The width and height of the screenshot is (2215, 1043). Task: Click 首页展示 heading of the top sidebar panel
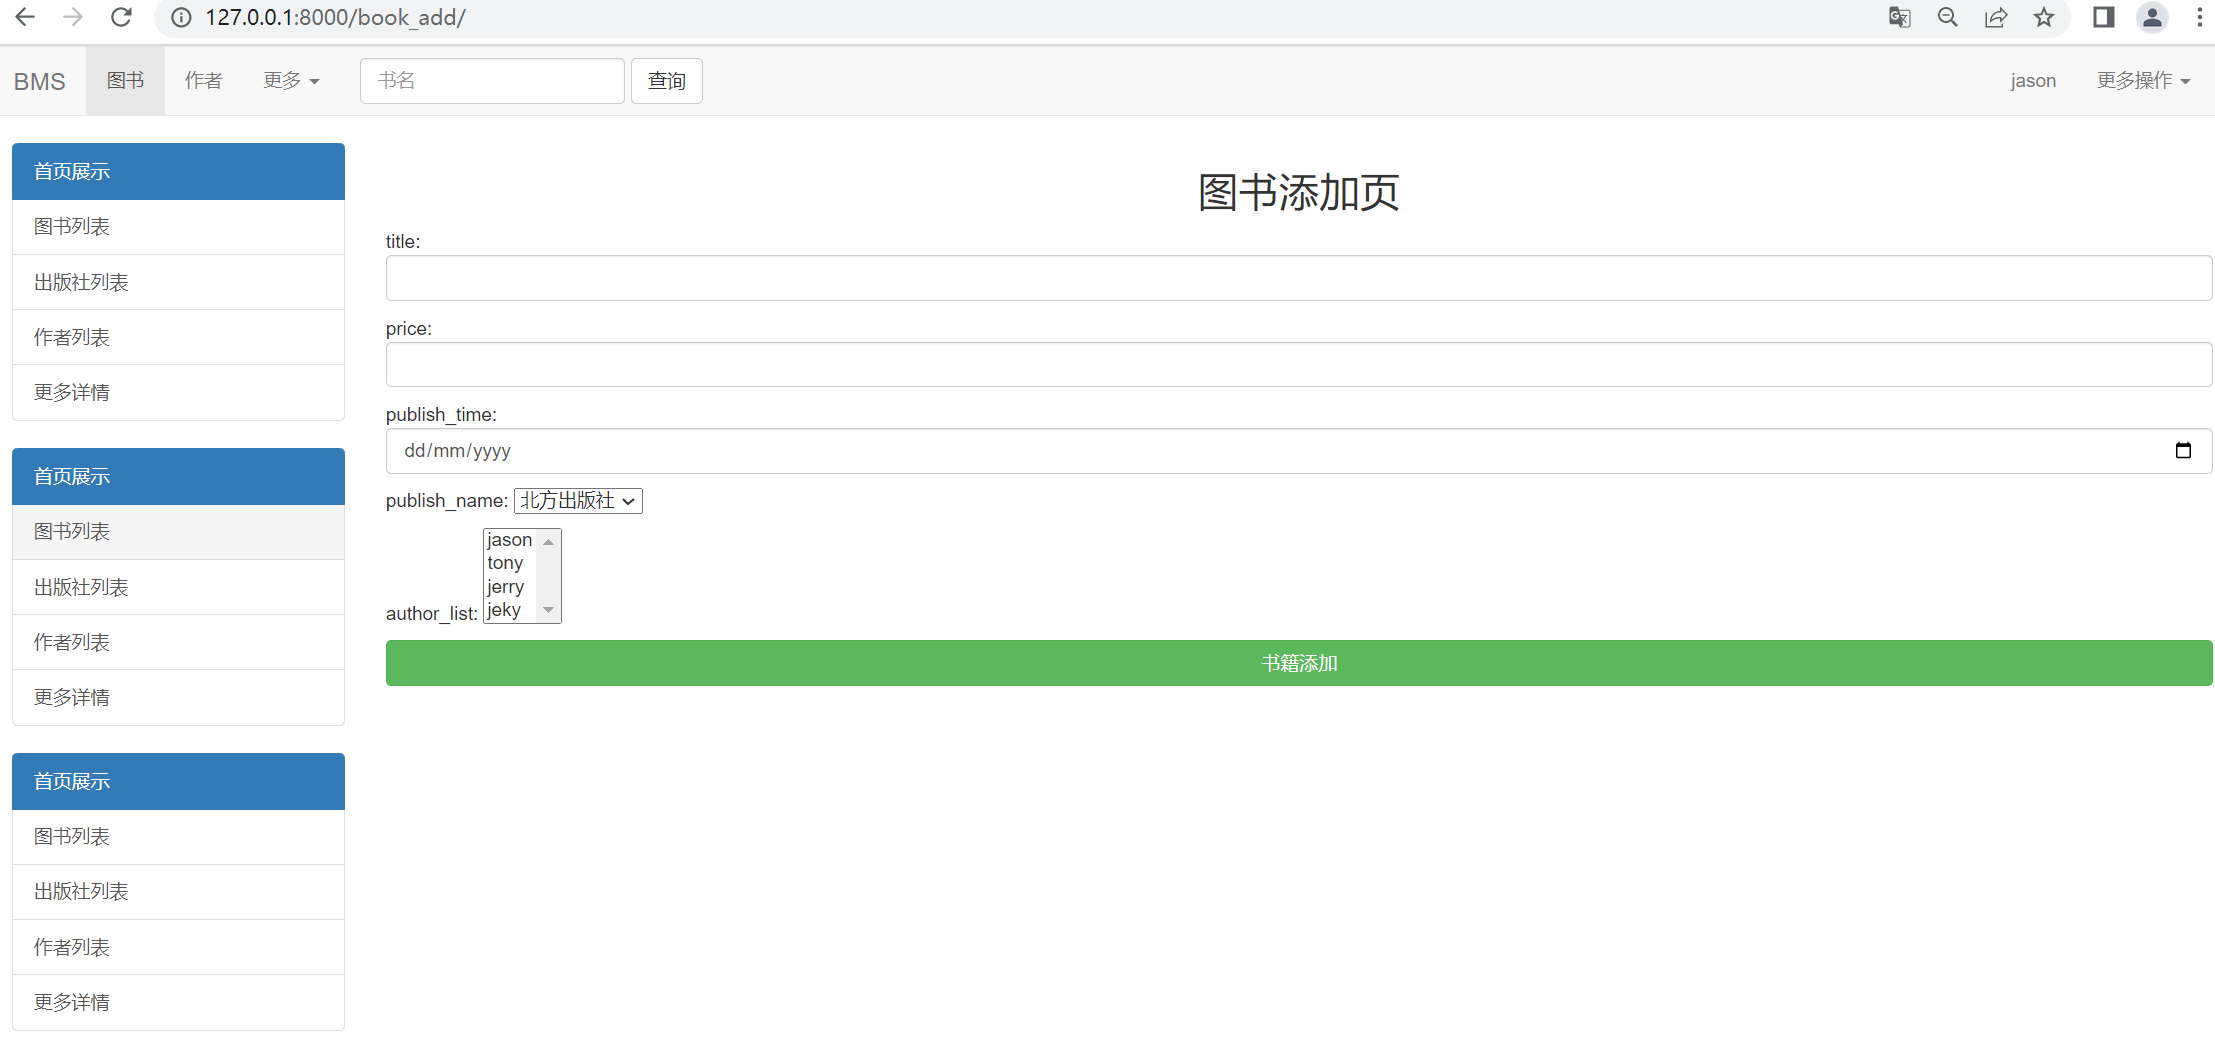[178, 171]
